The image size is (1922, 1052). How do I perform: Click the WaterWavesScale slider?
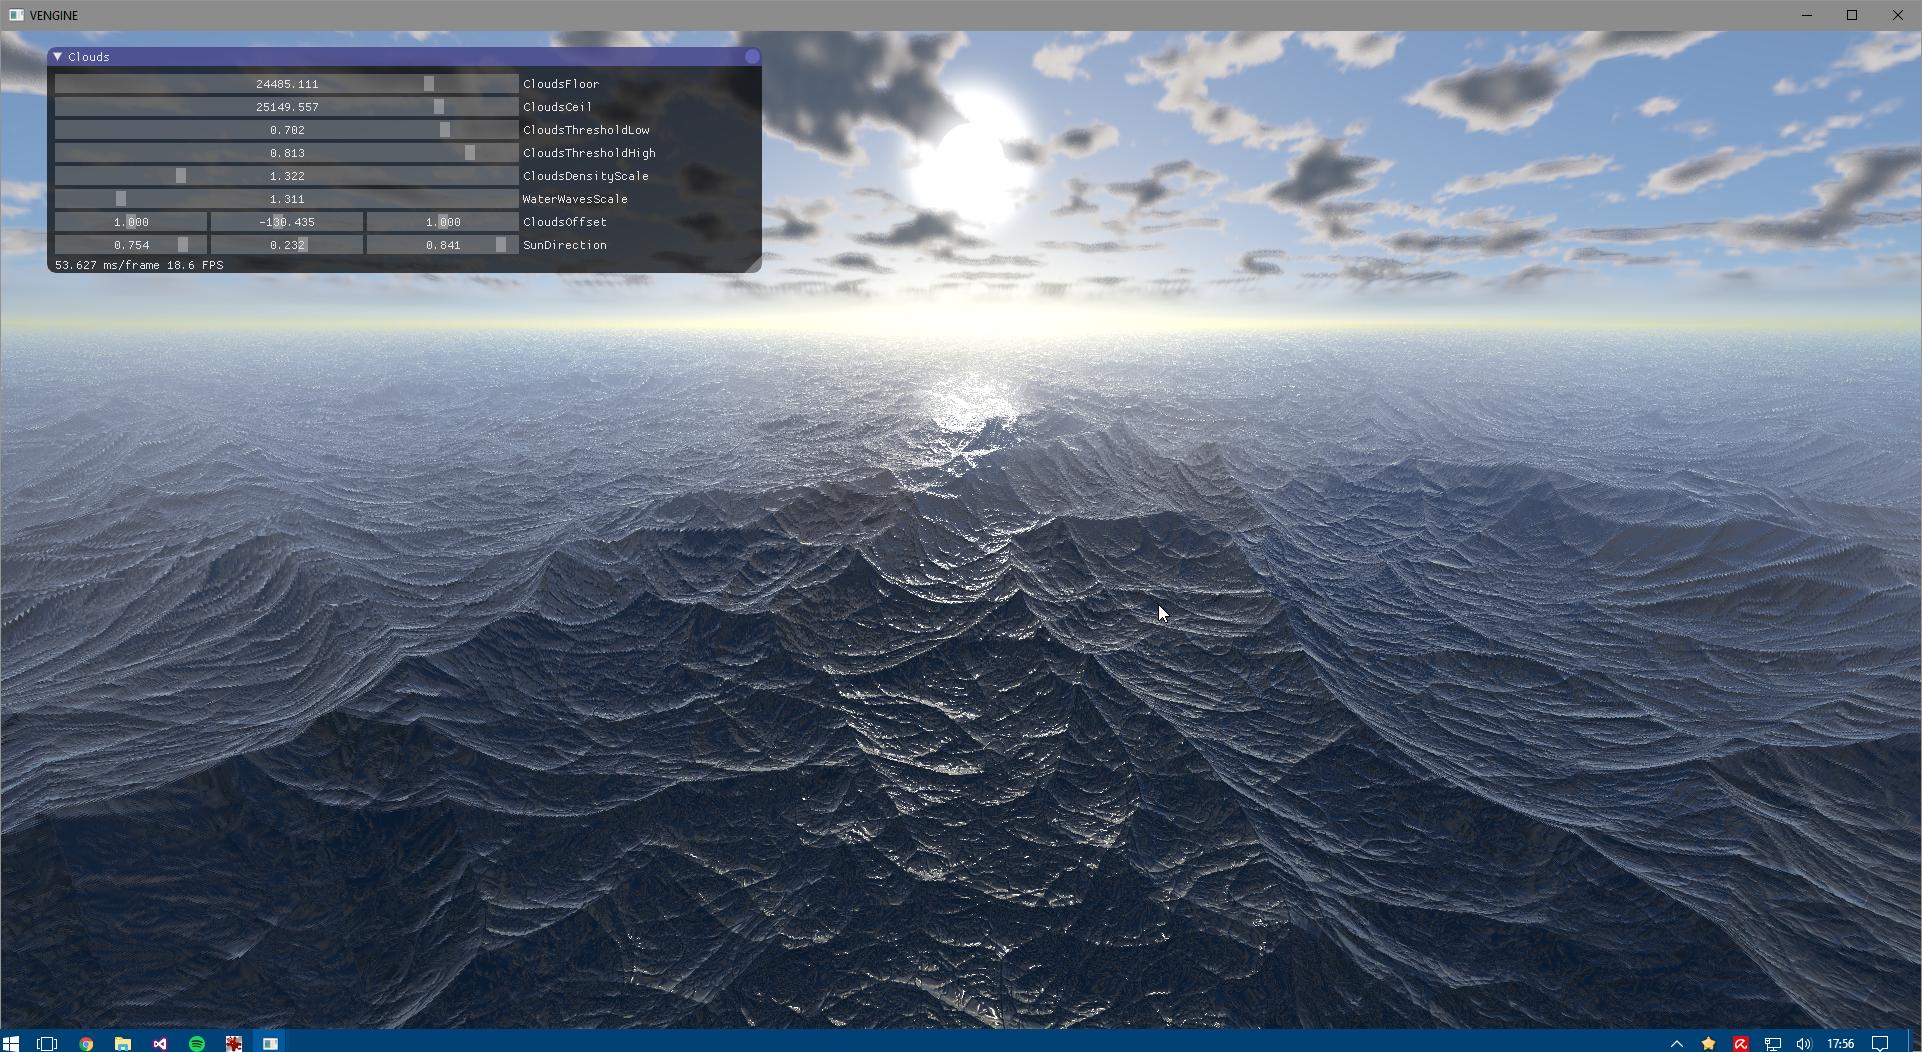(x=286, y=199)
